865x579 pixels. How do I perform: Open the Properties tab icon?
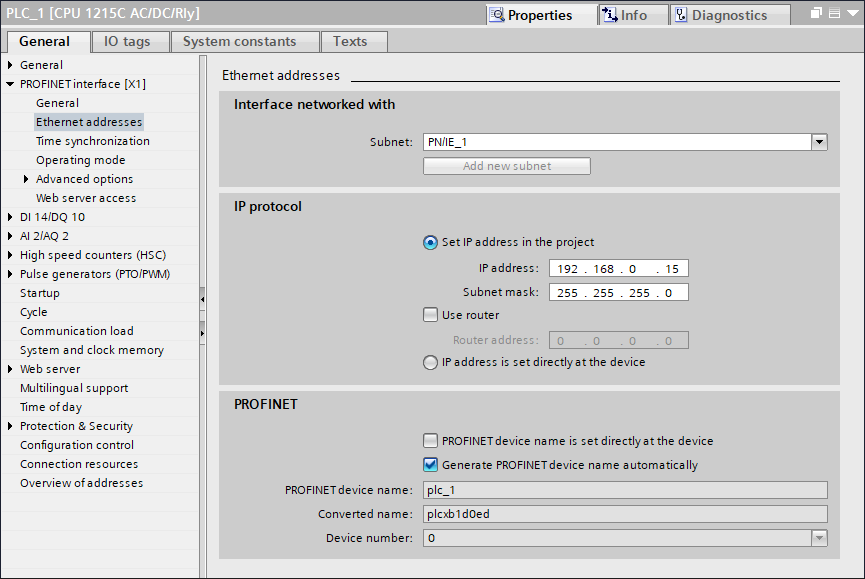497,15
